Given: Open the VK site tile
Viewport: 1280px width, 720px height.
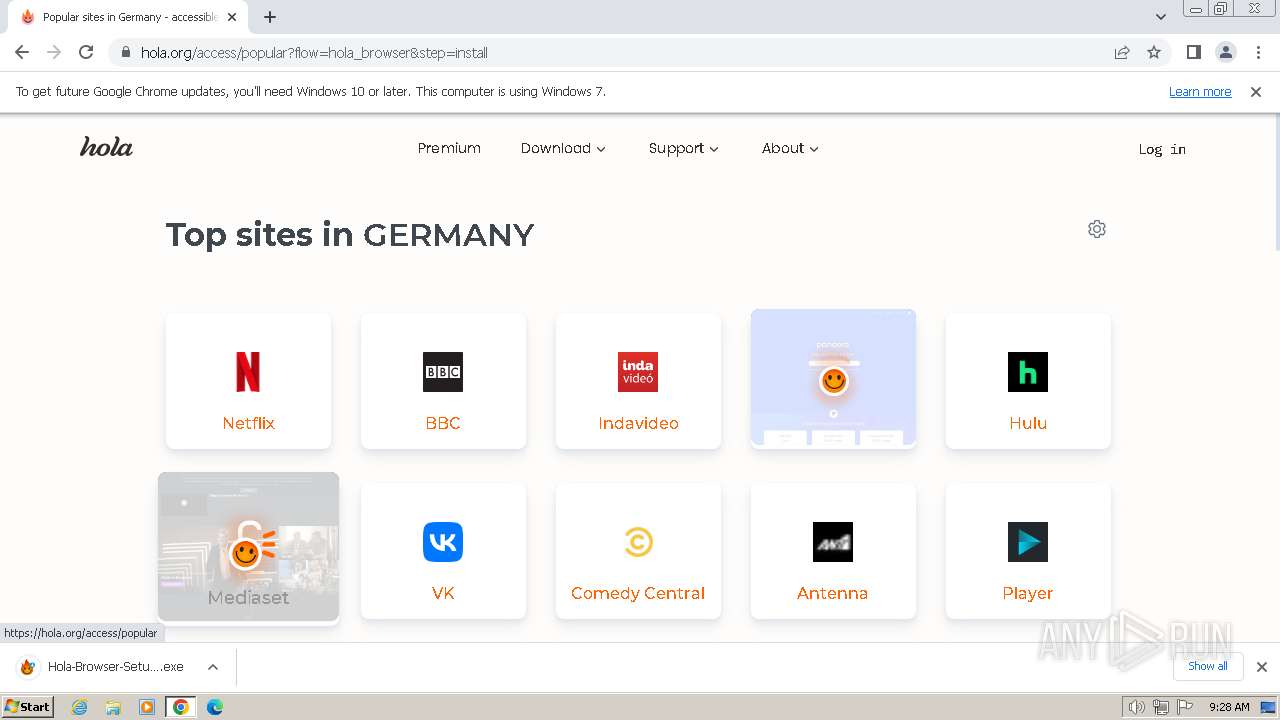Looking at the screenshot, I should [x=443, y=551].
